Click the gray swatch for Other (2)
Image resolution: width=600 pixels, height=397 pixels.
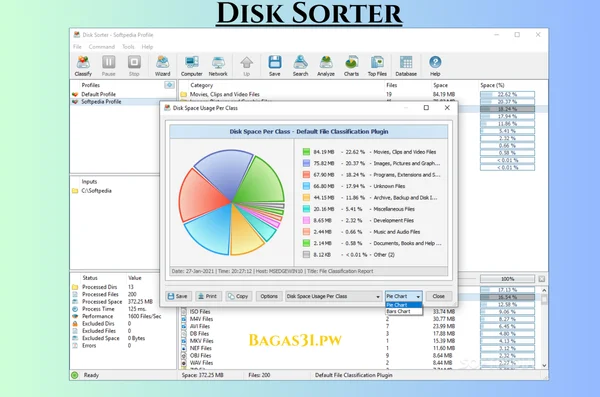(306, 255)
